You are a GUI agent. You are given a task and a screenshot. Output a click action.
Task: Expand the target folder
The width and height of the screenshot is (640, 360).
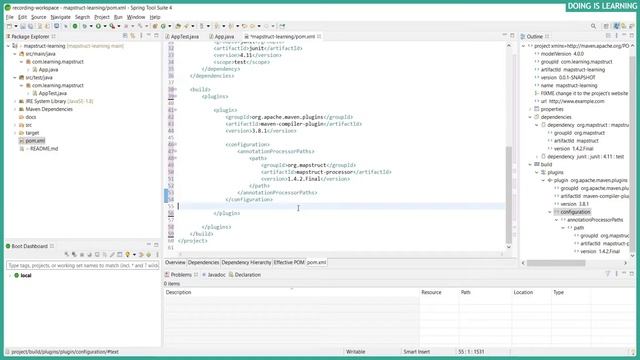pyautogui.click(x=15, y=133)
